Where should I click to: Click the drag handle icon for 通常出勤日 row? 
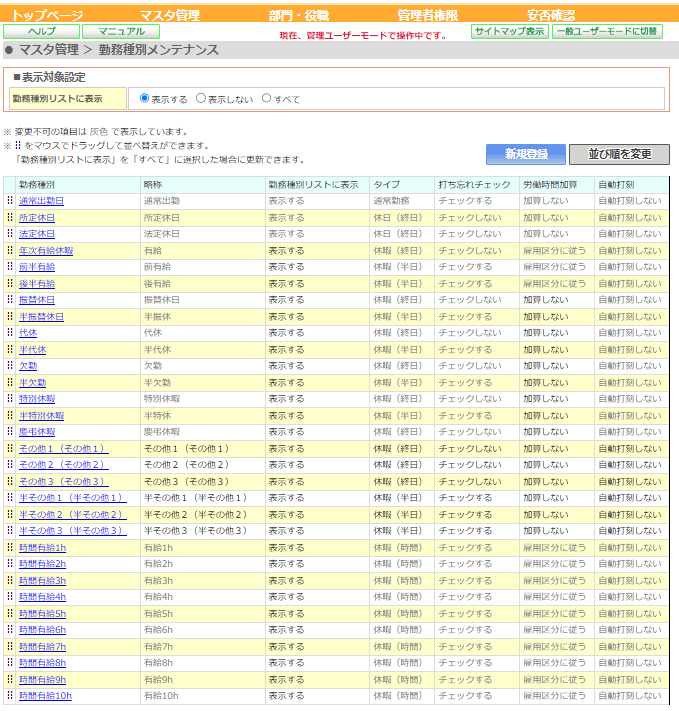click(x=10, y=200)
